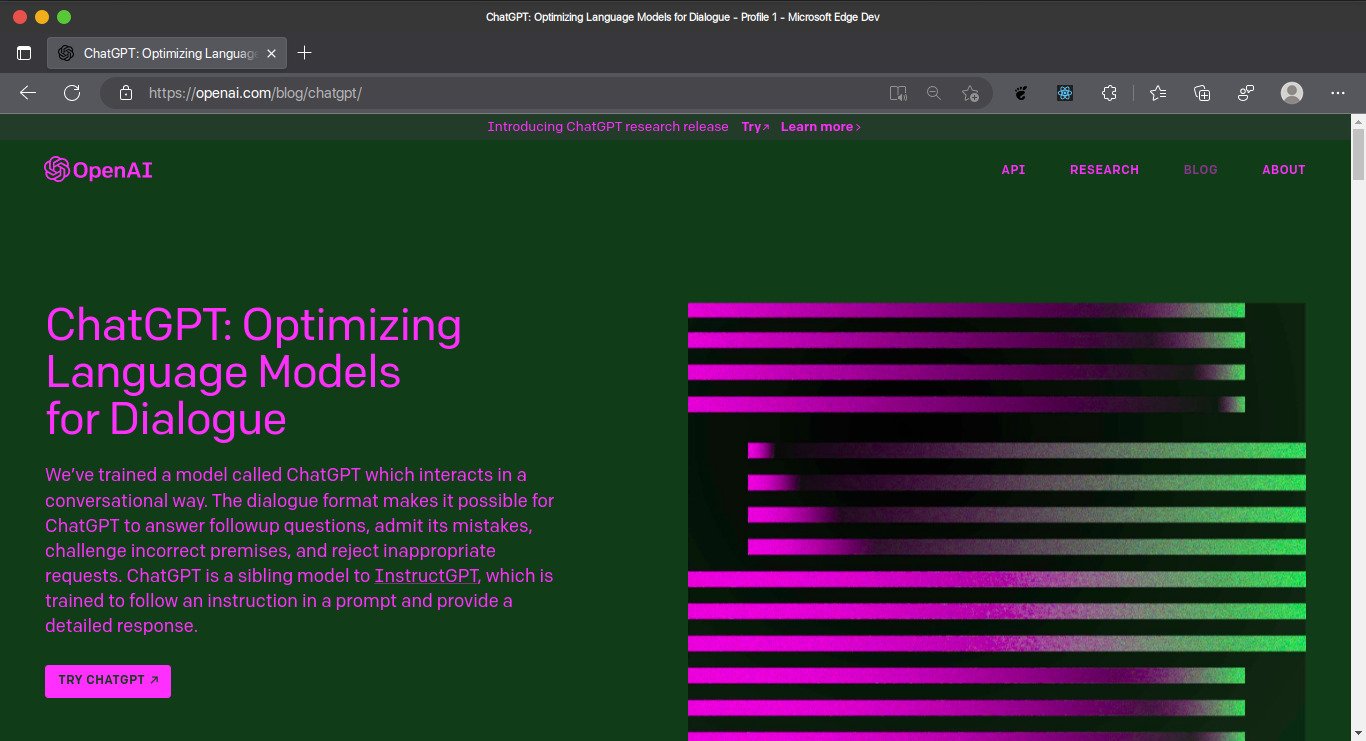Image resolution: width=1366 pixels, height=741 pixels.
Task: Open a new tab
Action: point(305,53)
